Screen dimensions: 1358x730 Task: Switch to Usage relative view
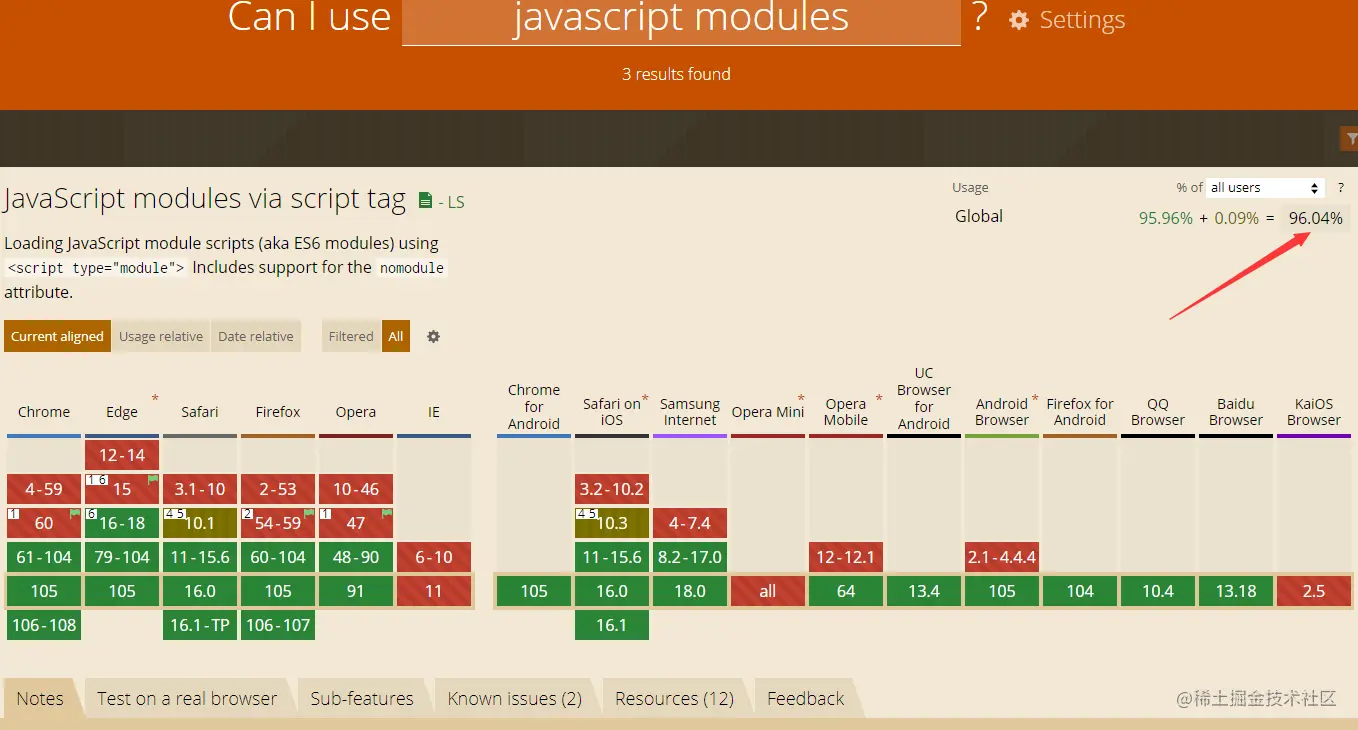pos(161,336)
